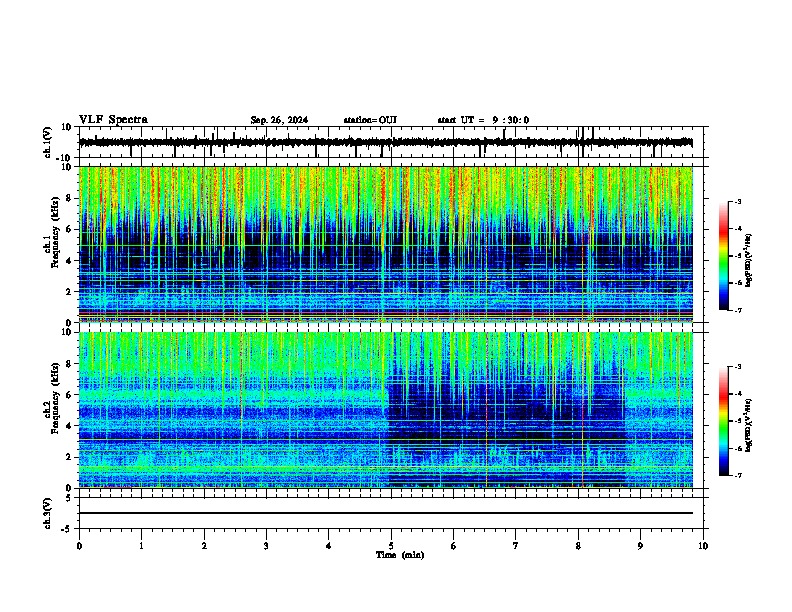Click the ch.2 color bar 'log(PSD)' label

tap(748, 425)
